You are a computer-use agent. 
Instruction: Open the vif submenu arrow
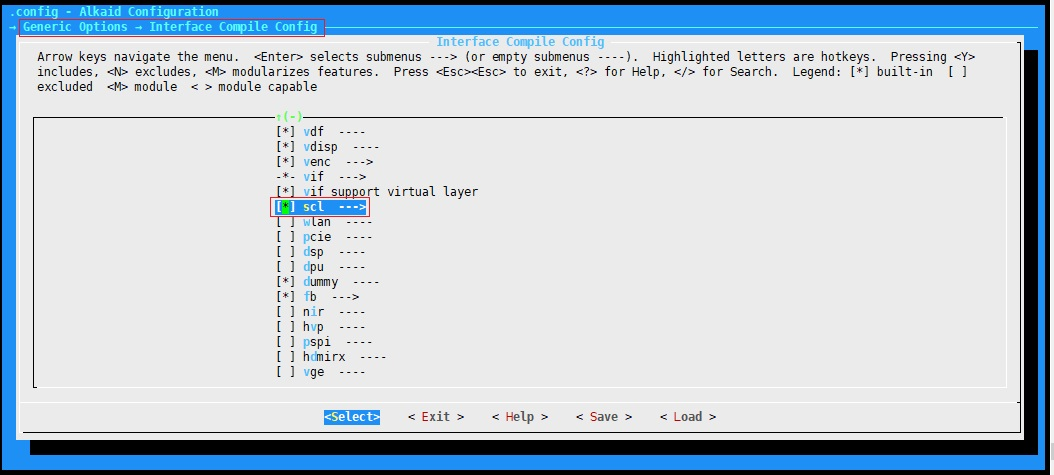352,177
